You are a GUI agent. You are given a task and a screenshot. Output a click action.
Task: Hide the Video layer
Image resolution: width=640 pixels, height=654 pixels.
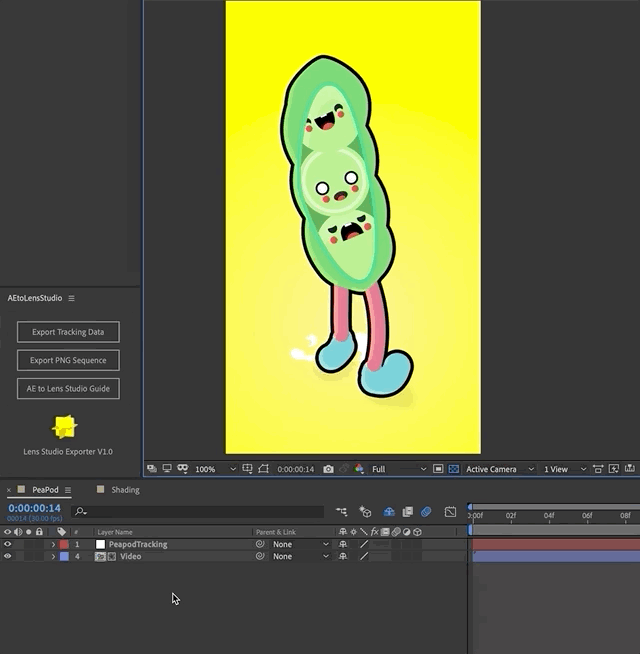pos(7,557)
